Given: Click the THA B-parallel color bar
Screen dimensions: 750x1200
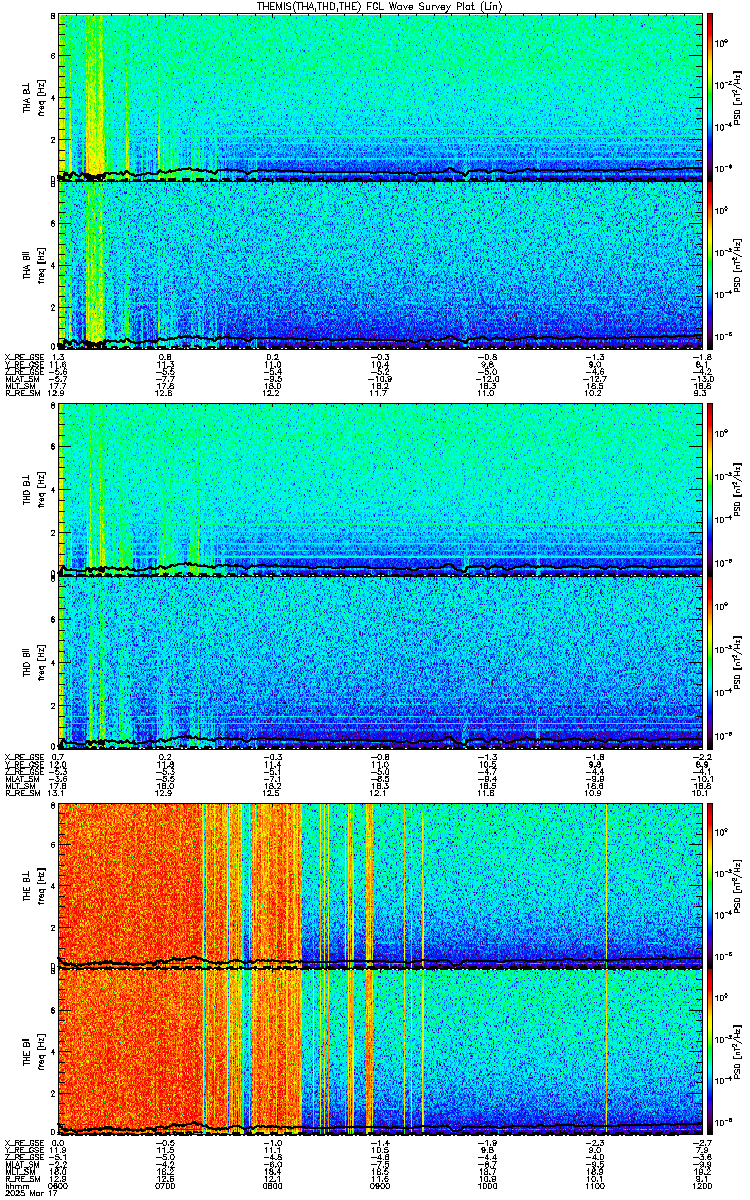Looking at the screenshot, I should (710, 264).
